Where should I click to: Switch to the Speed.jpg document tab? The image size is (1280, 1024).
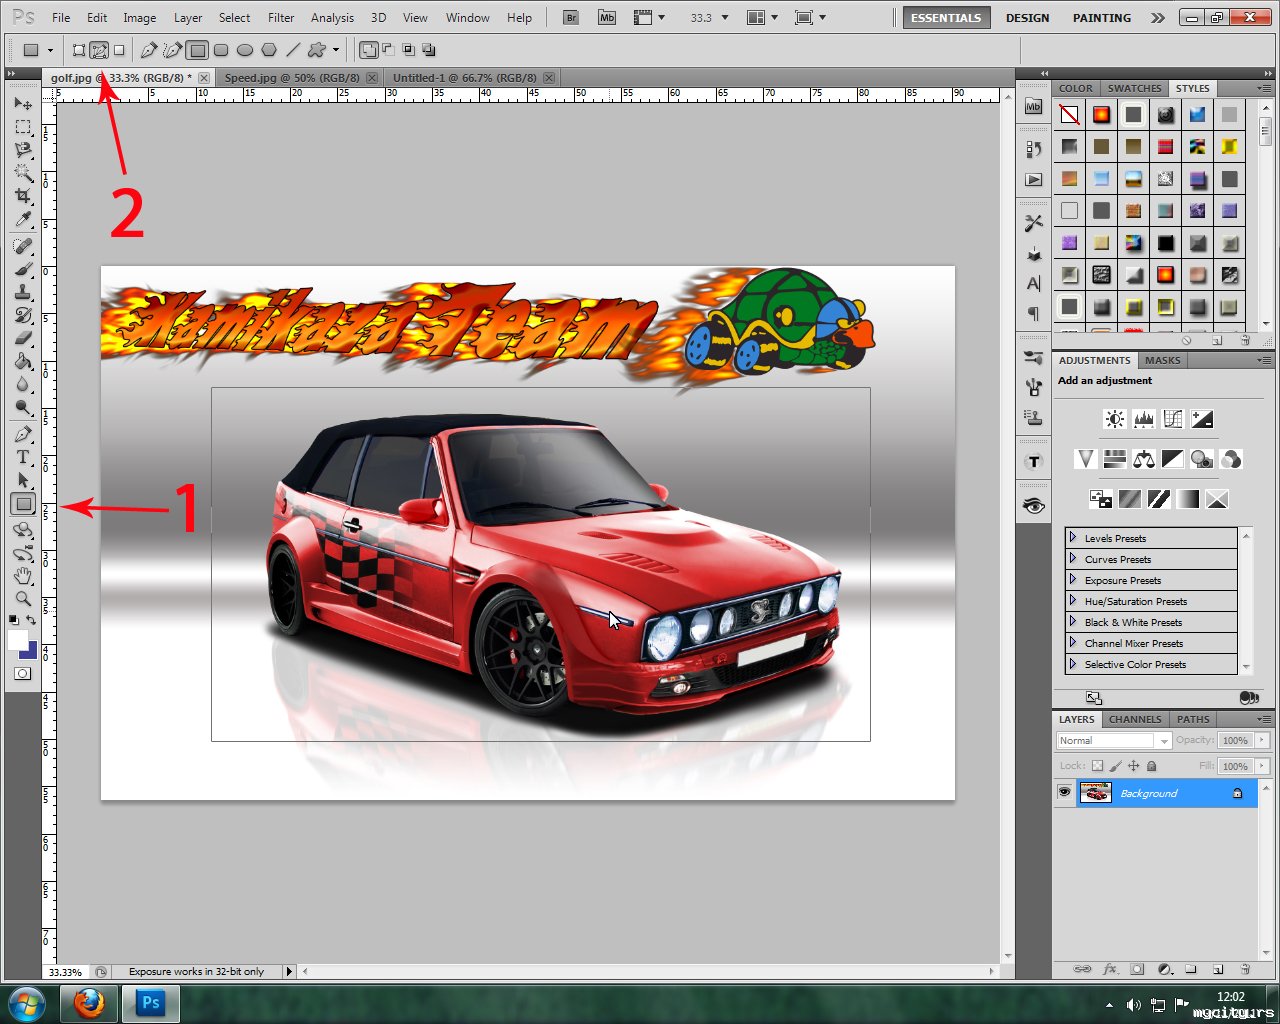(x=291, y=78)
